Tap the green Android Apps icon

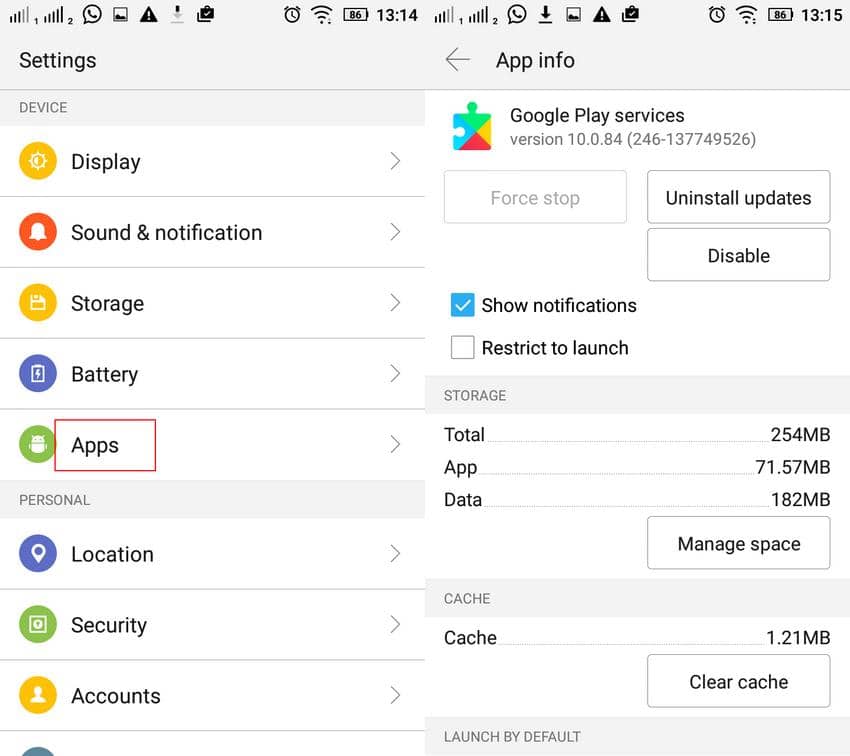tap(37, 445)
